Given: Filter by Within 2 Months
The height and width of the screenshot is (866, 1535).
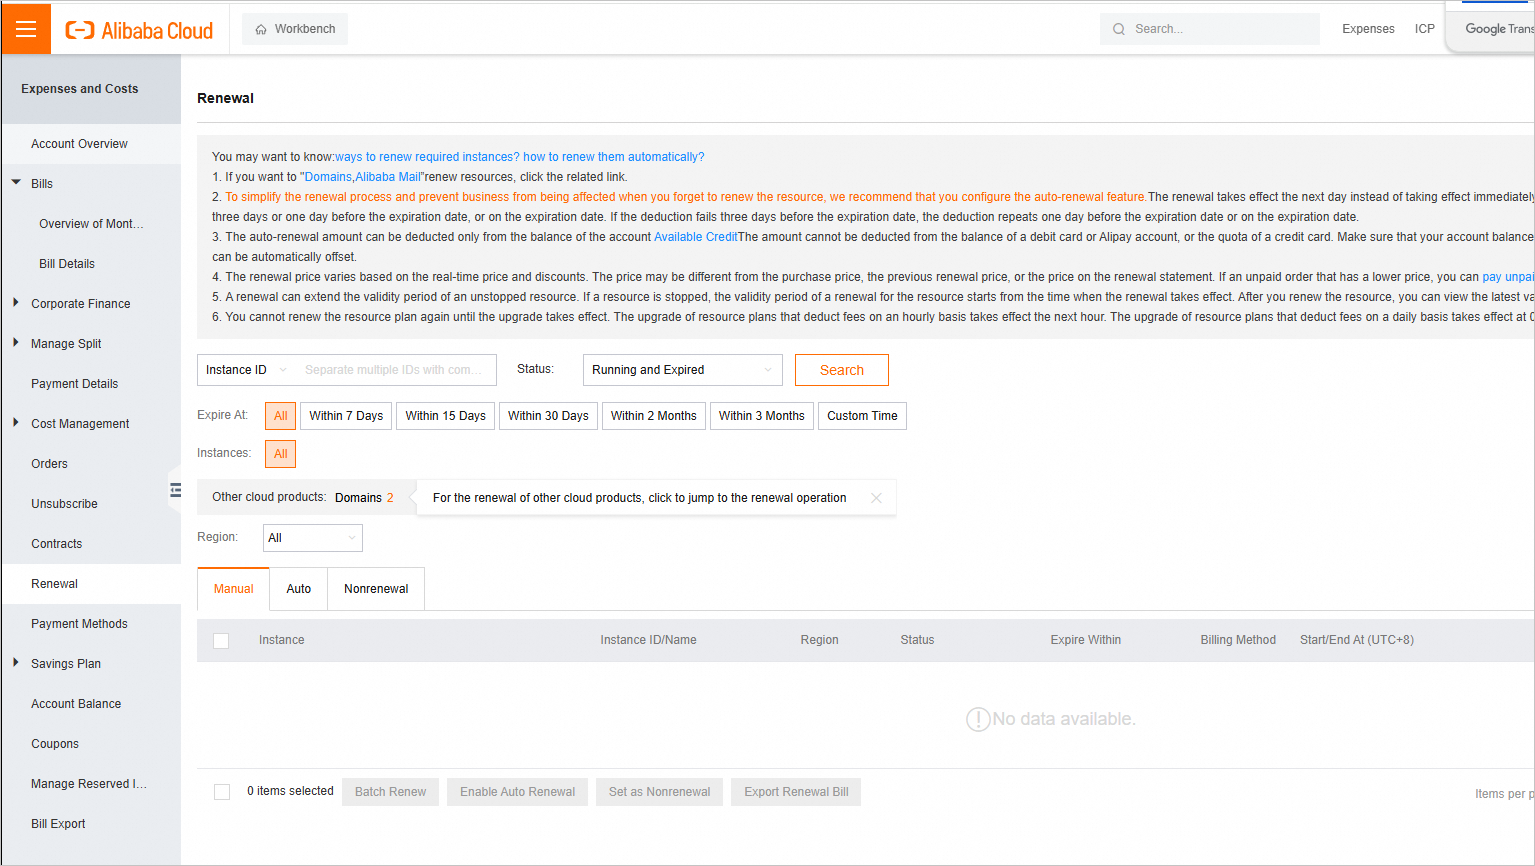Looking at the screenshot, I should click(x=654, y=416).
